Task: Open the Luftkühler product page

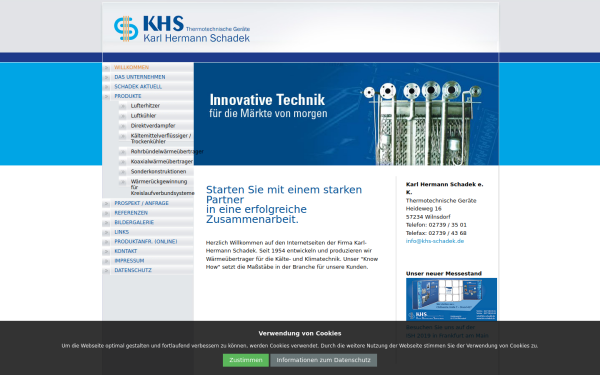Action: pyautogui.click(x=143, y=116)
